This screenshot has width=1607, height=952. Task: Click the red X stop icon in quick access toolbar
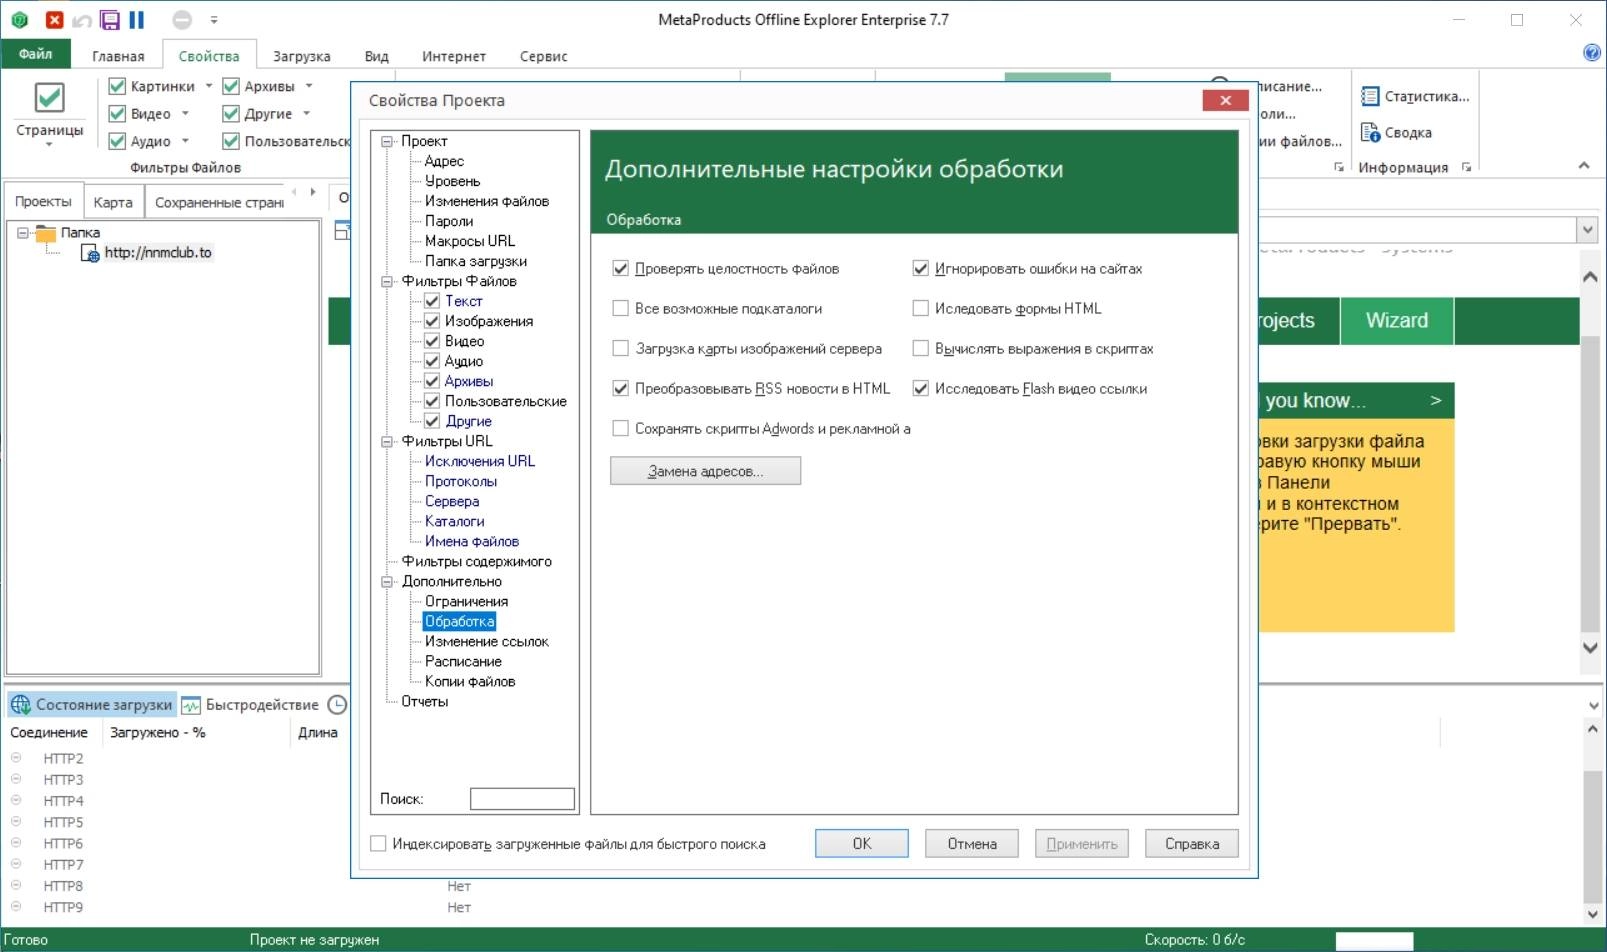[x=54, y=20]
